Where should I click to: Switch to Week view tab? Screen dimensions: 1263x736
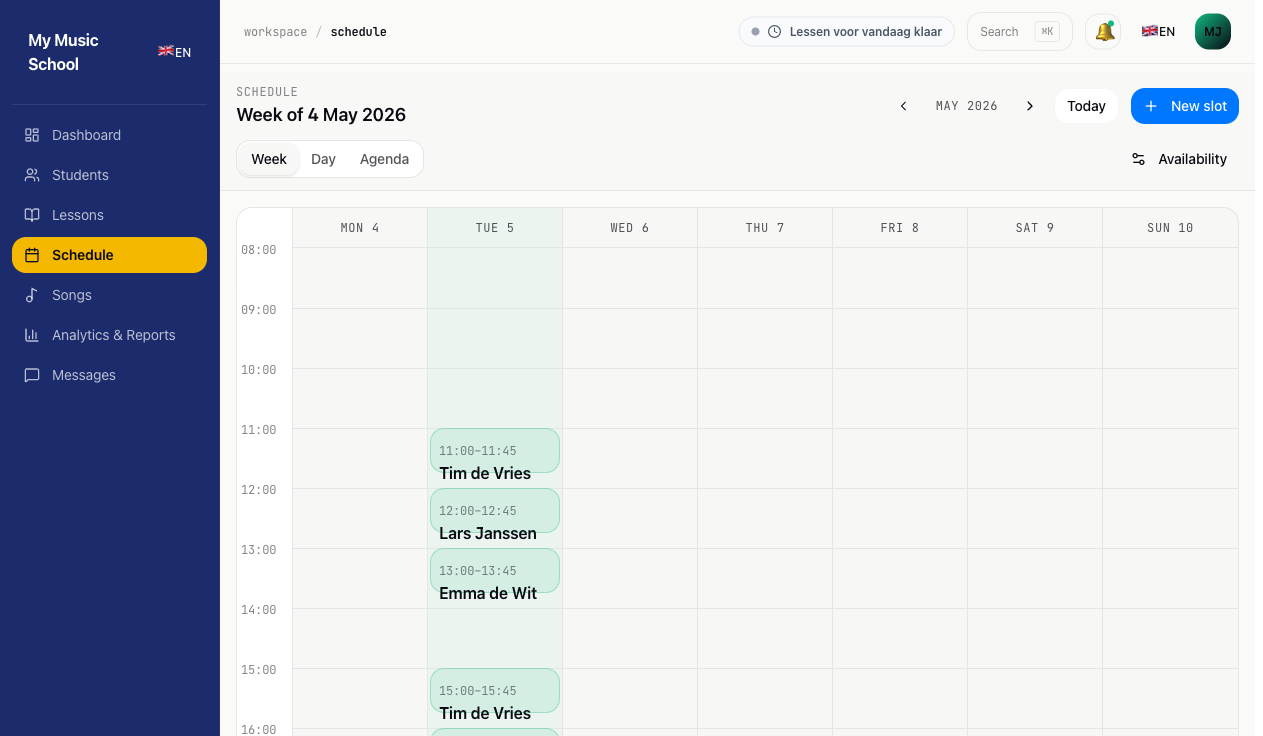click(x=269, y=159)
